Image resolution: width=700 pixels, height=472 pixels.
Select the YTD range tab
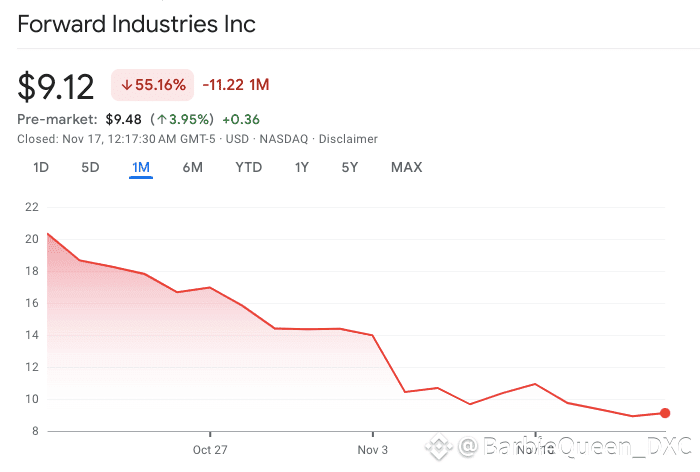[248, 167]
